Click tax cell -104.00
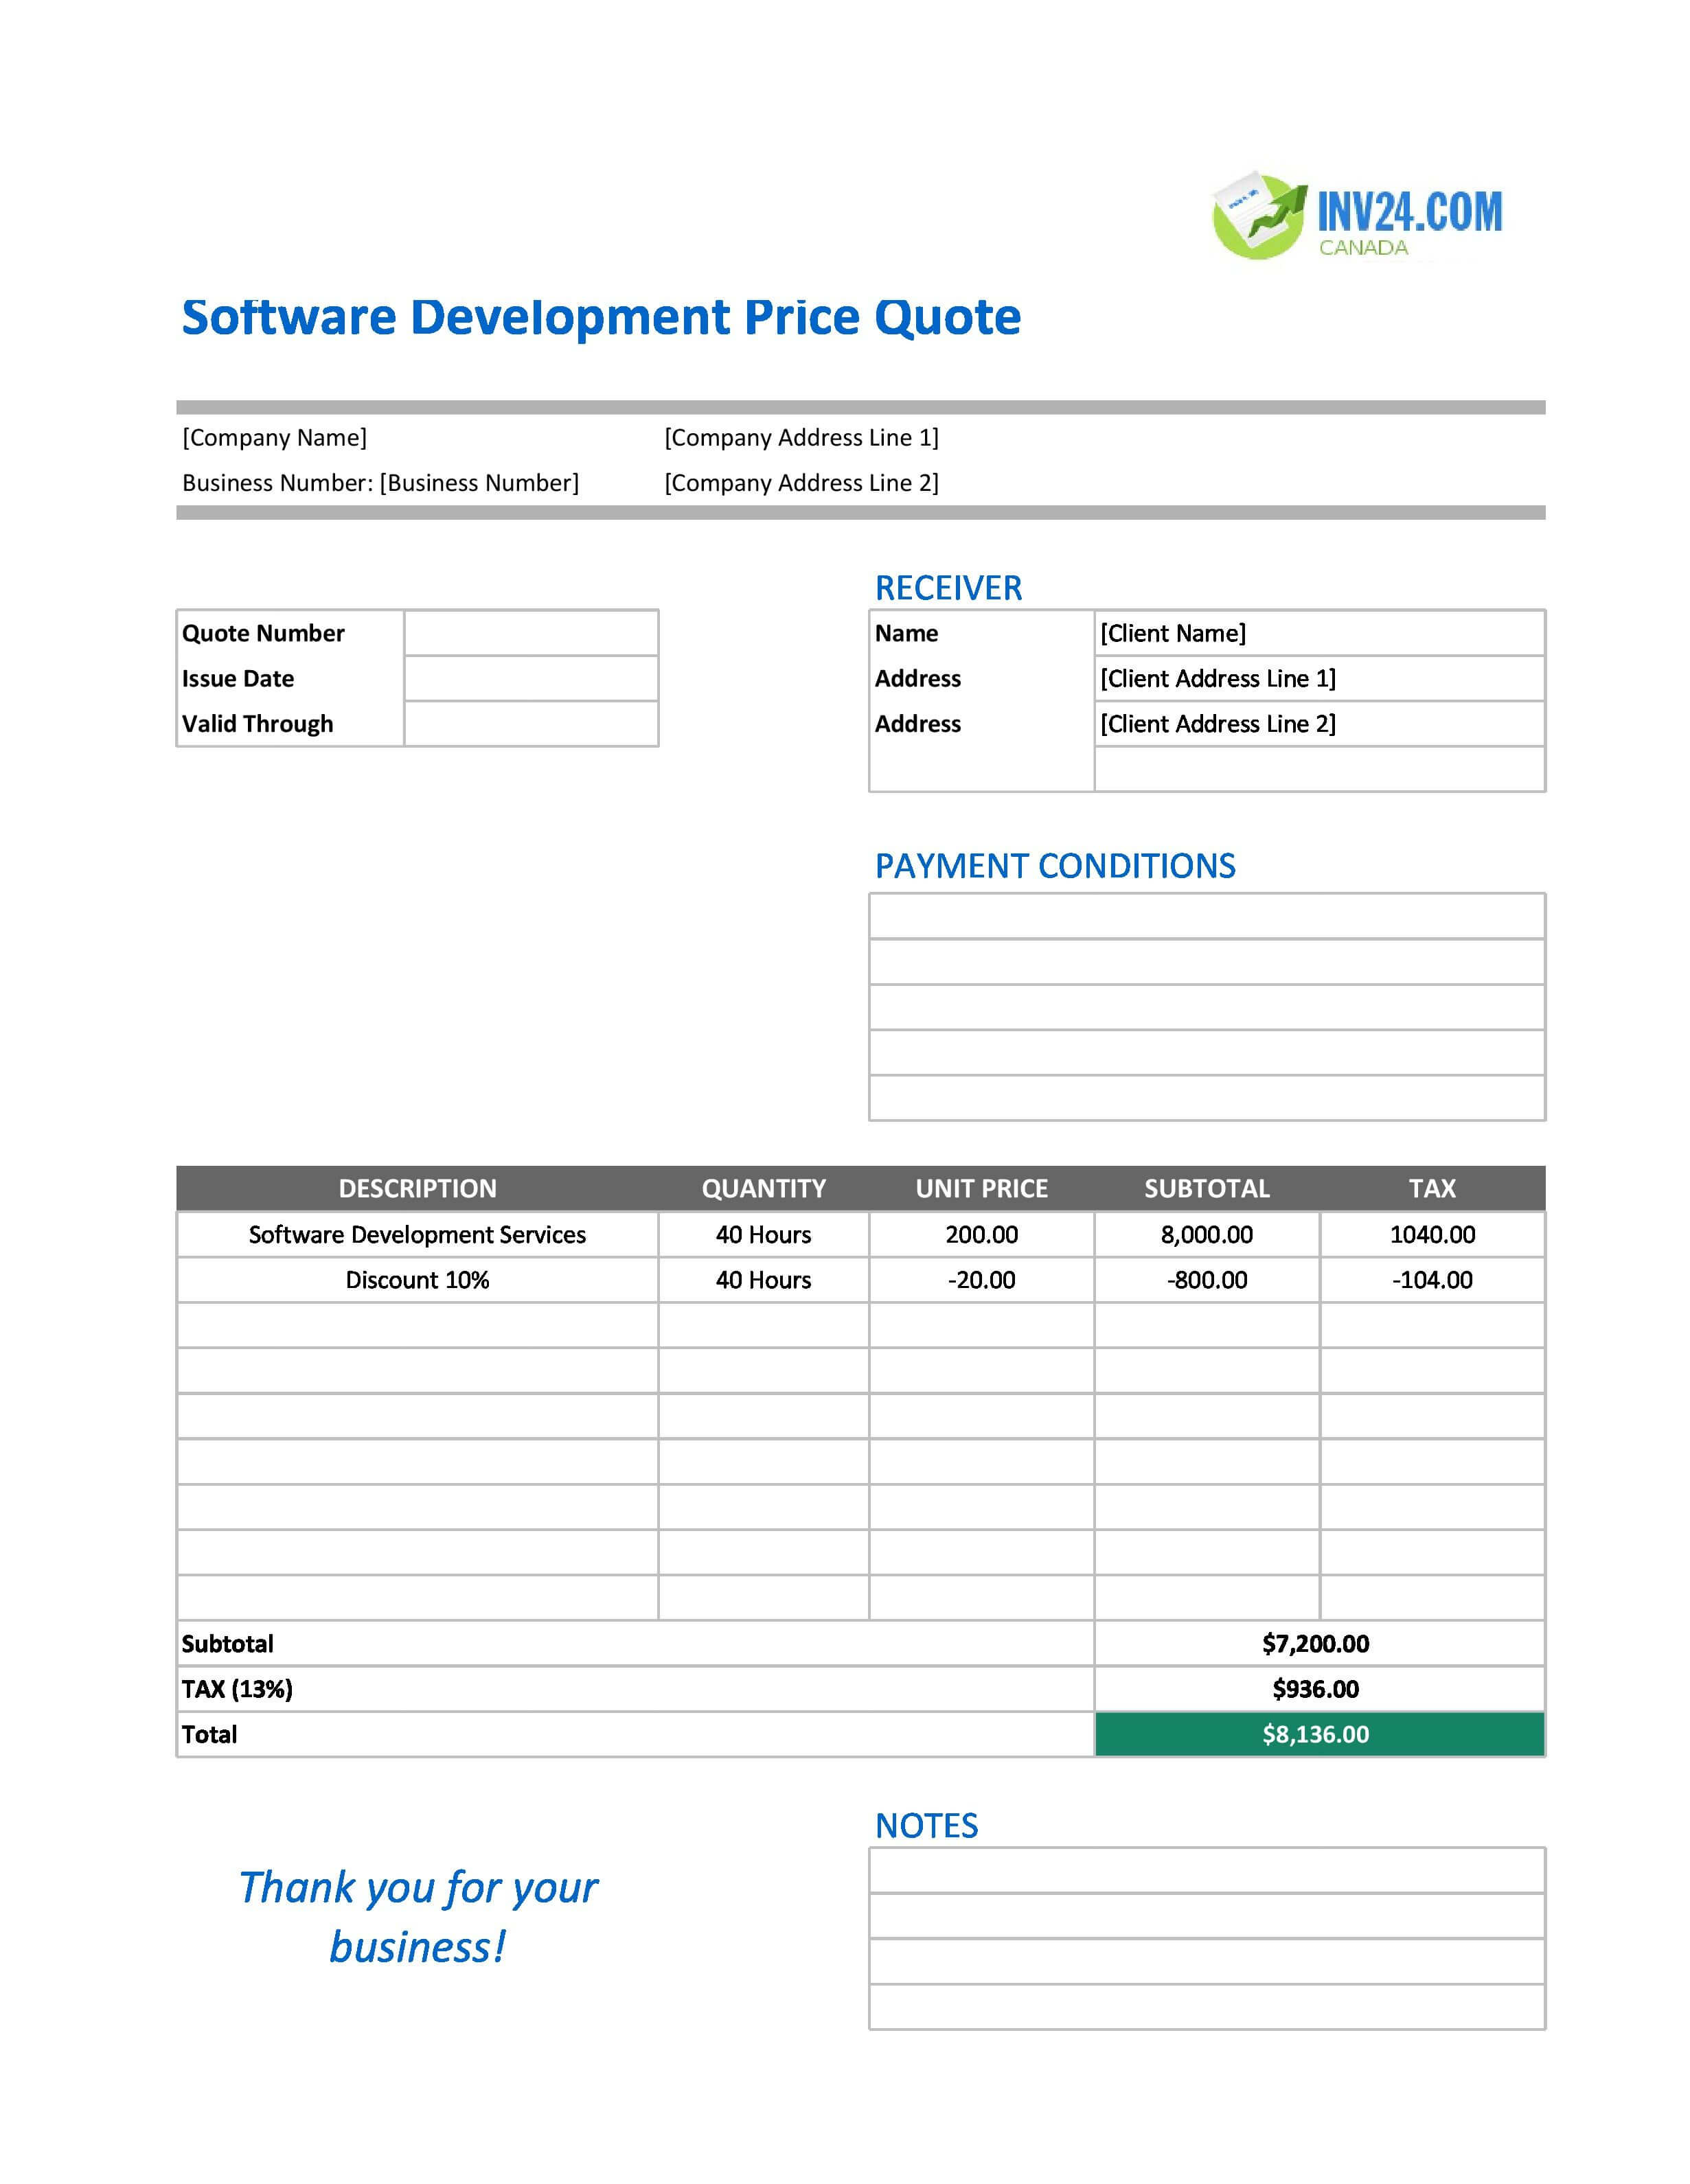 [x=1432, y=1280]
